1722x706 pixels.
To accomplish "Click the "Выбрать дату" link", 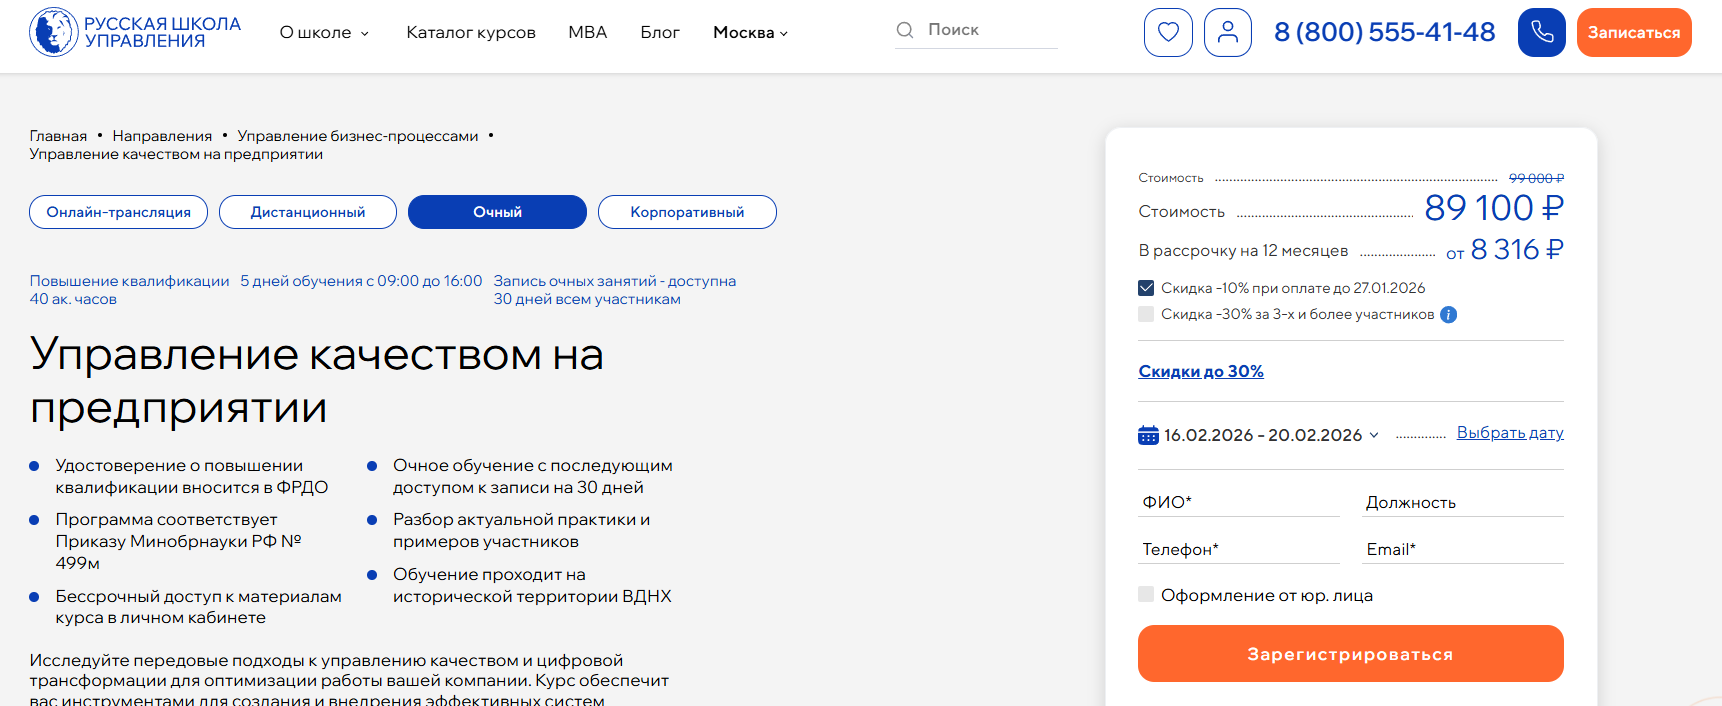I will pyautogui.click(x=1509, y=433).
